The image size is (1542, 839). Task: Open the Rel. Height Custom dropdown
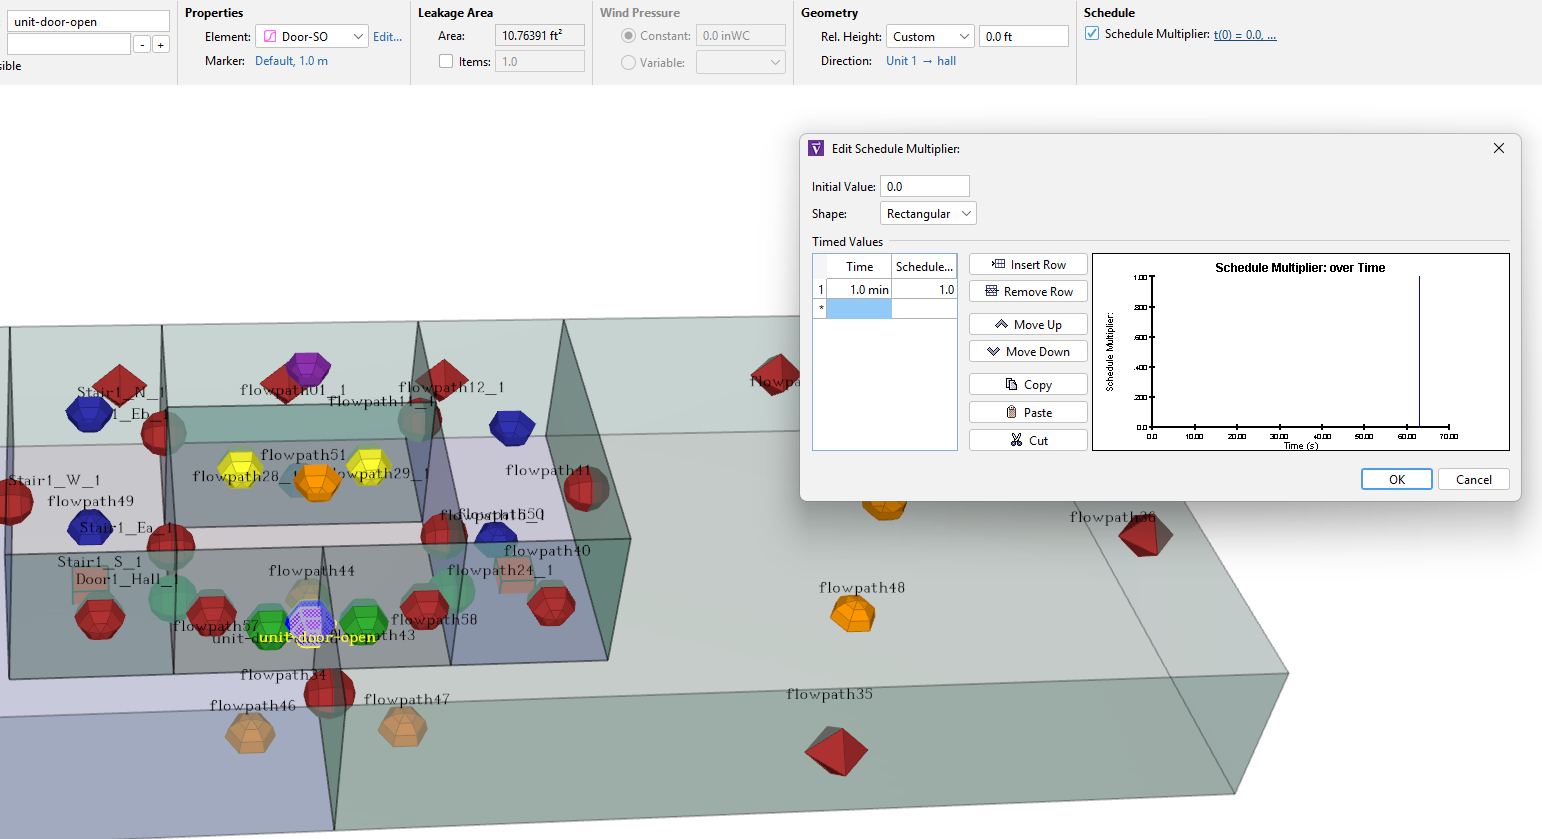pos(930,37)
